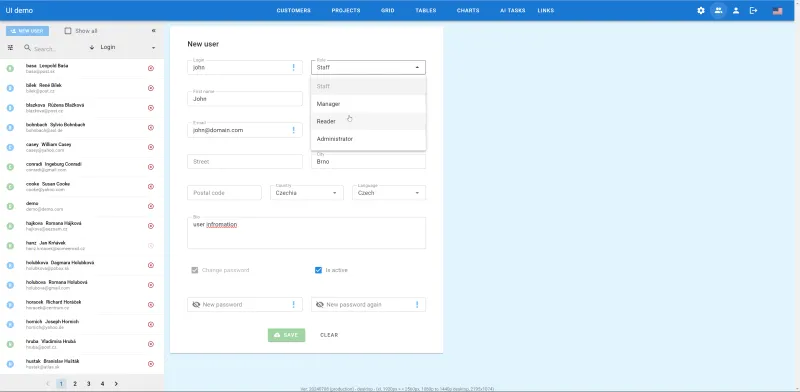Delete user bohnbach Sylvio Bohnbach
800x392 pixels.
click(x=151, y=128)
